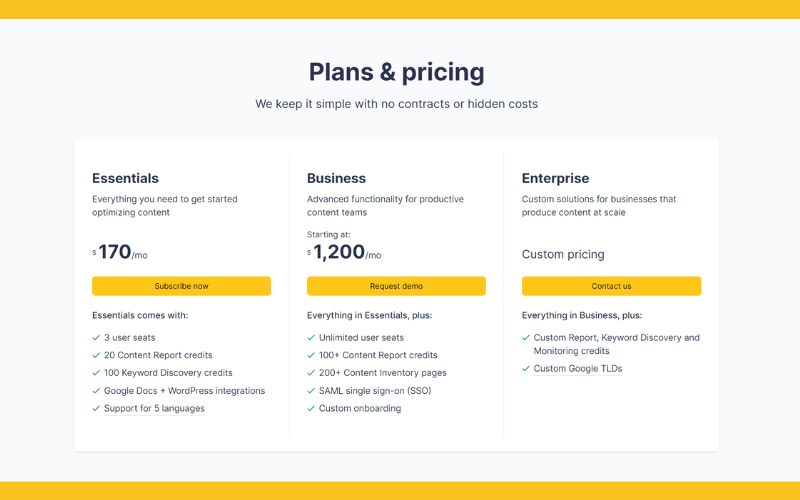Select the Essentials plan heading
Viewport: 800px width, 500px height.
[125, 178]
